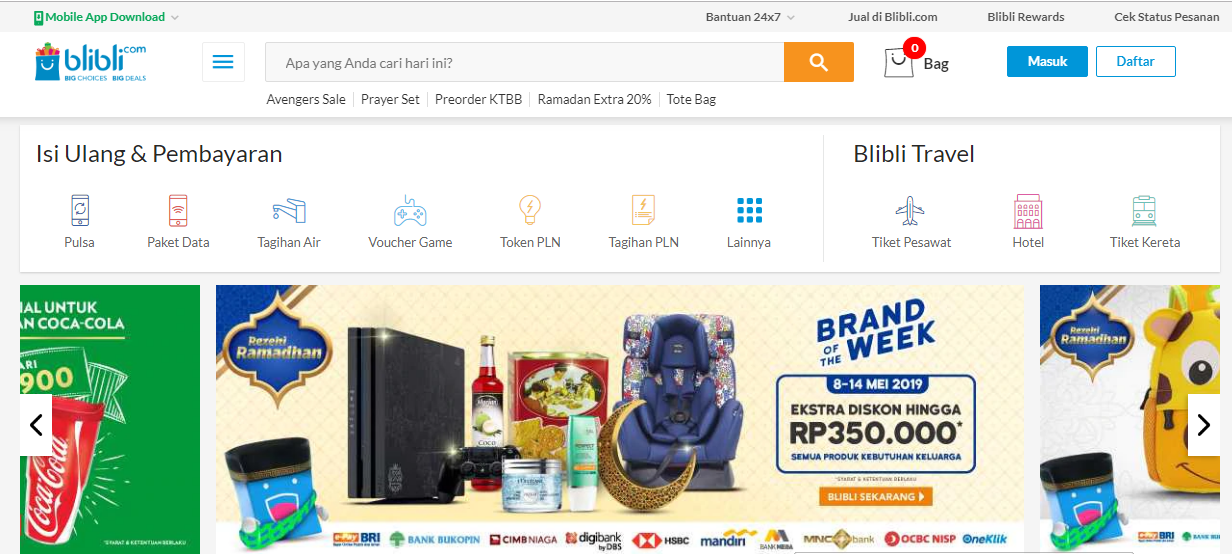Select the Paket Data icon
1232x554 pixels.
(x=178, y=210)
